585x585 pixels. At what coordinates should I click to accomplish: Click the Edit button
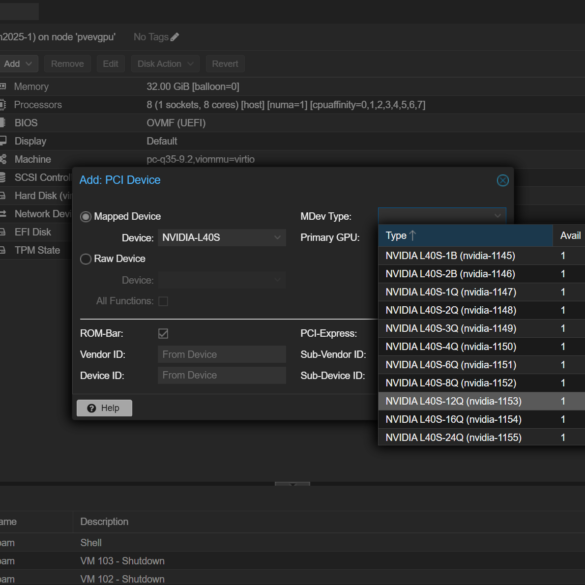(110, 64)
